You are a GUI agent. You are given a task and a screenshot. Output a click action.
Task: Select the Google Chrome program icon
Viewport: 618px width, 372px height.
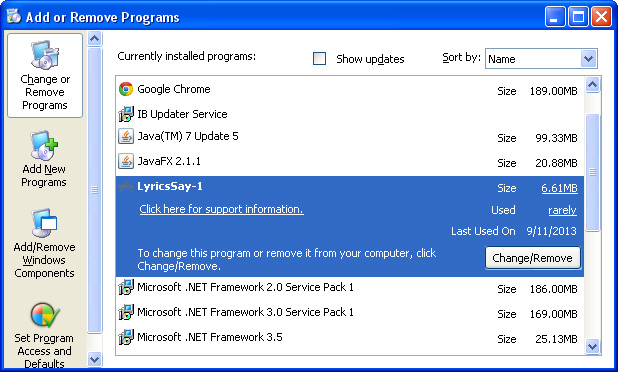[126, 89]
